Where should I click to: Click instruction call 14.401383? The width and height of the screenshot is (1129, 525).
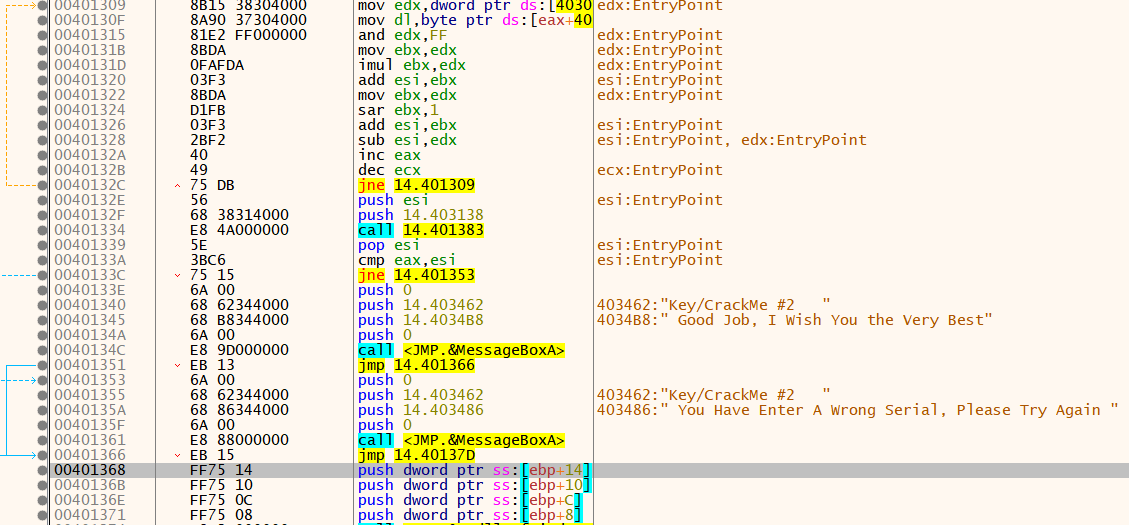[x=421, y=230]
